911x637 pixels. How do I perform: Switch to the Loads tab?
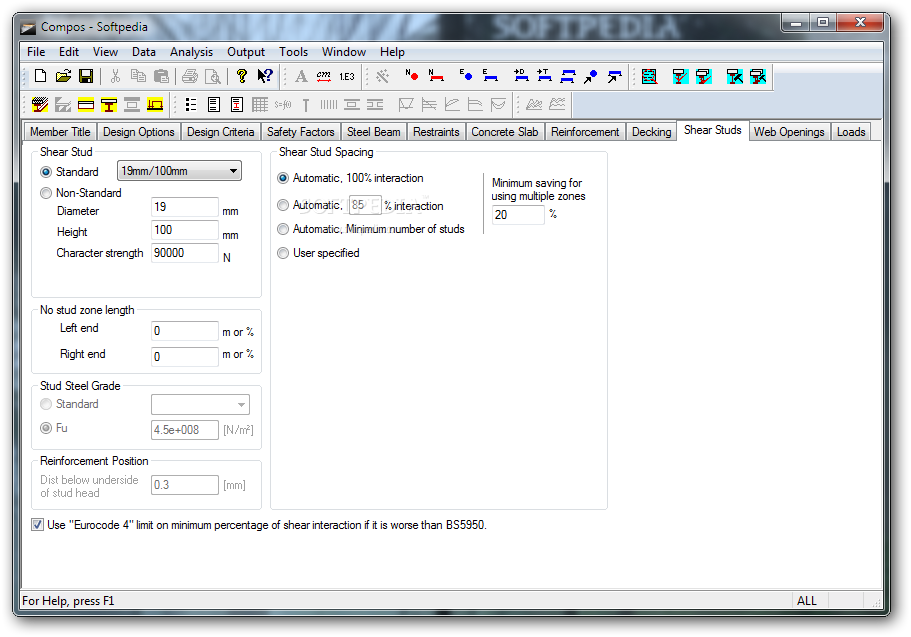(851, 132)
